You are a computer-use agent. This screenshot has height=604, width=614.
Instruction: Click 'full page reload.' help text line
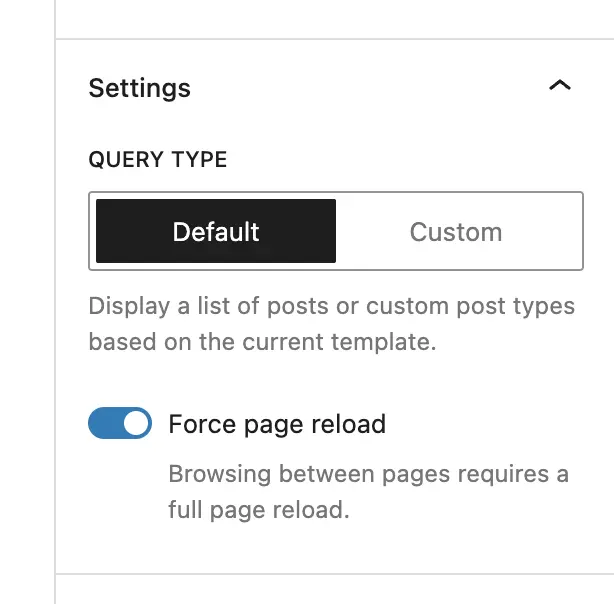pyautogui.click(x=258, y=509)
